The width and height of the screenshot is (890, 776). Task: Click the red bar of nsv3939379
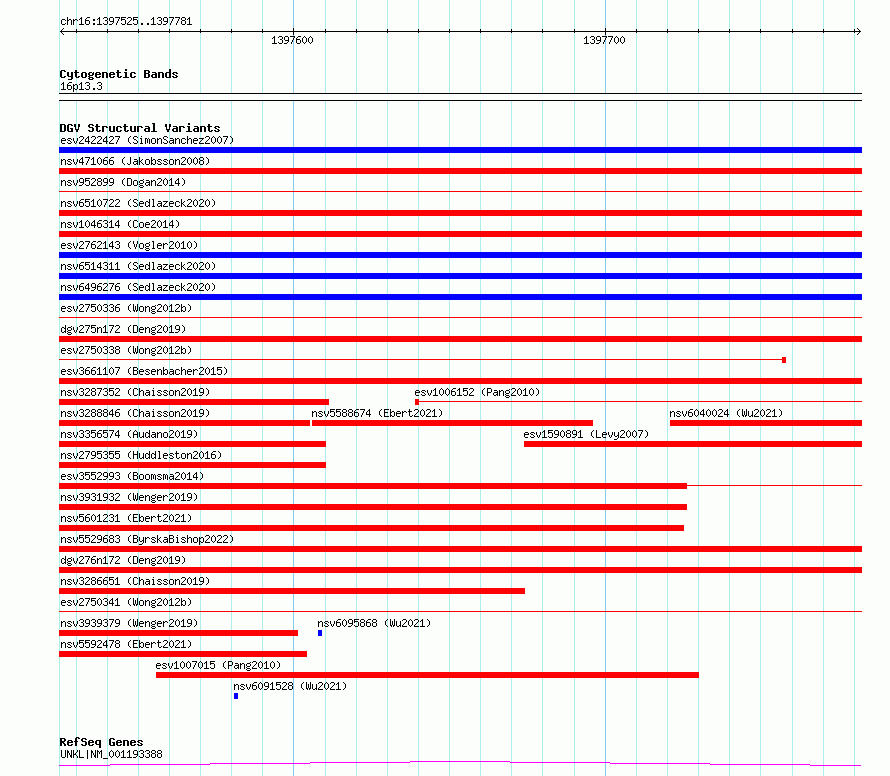click(x=178, y=633)
